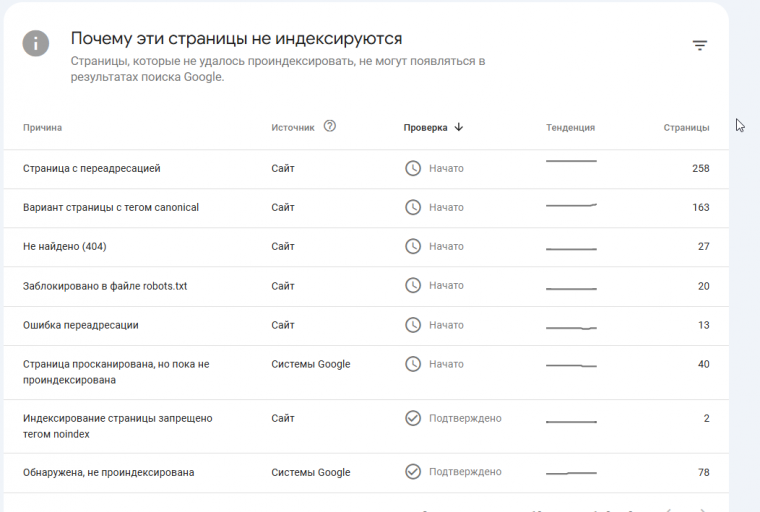Click page count 78
This screenshot has height=512, width=760.
[703, 472]
